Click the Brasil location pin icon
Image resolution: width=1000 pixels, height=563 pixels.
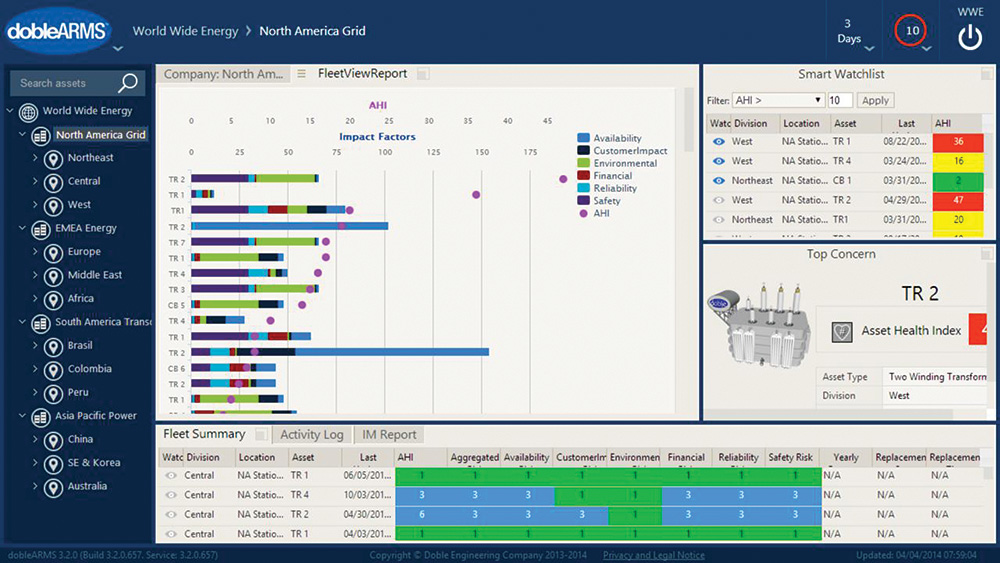[x=53, y=347]
